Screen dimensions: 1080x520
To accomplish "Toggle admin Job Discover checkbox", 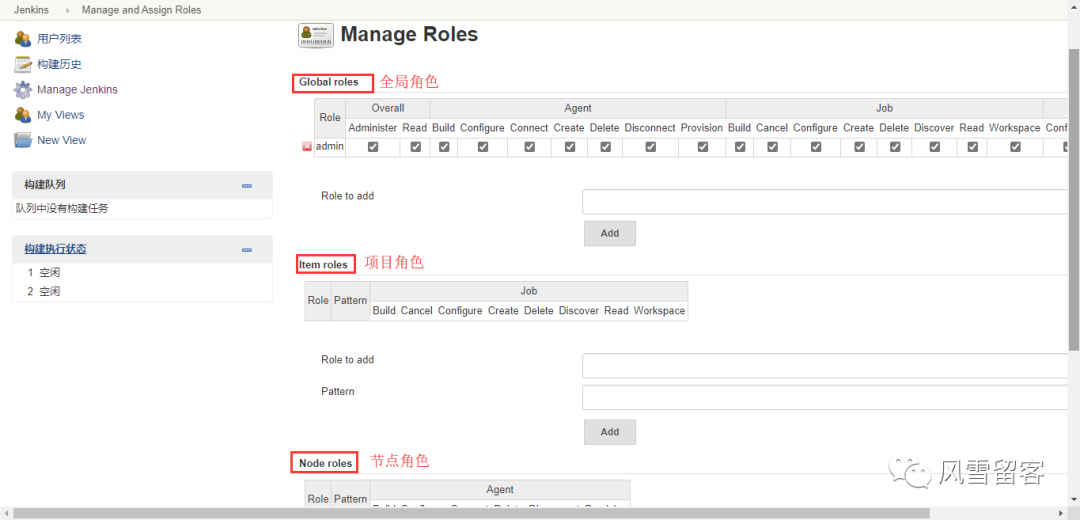I will coord(935,147).
